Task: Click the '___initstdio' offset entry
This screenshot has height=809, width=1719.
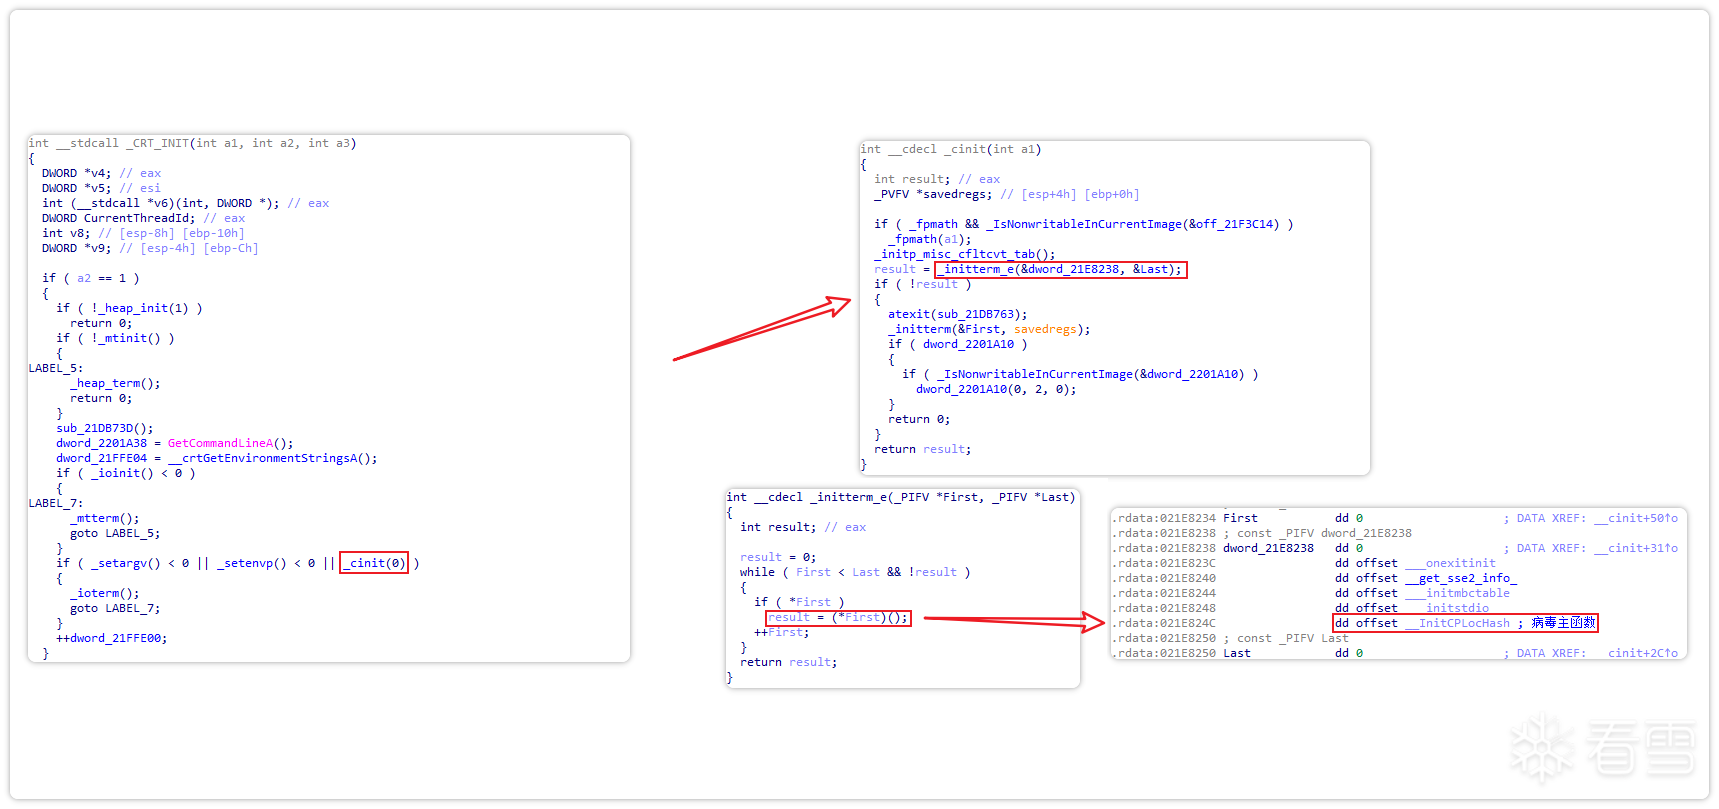Action: click(1447, 608)
